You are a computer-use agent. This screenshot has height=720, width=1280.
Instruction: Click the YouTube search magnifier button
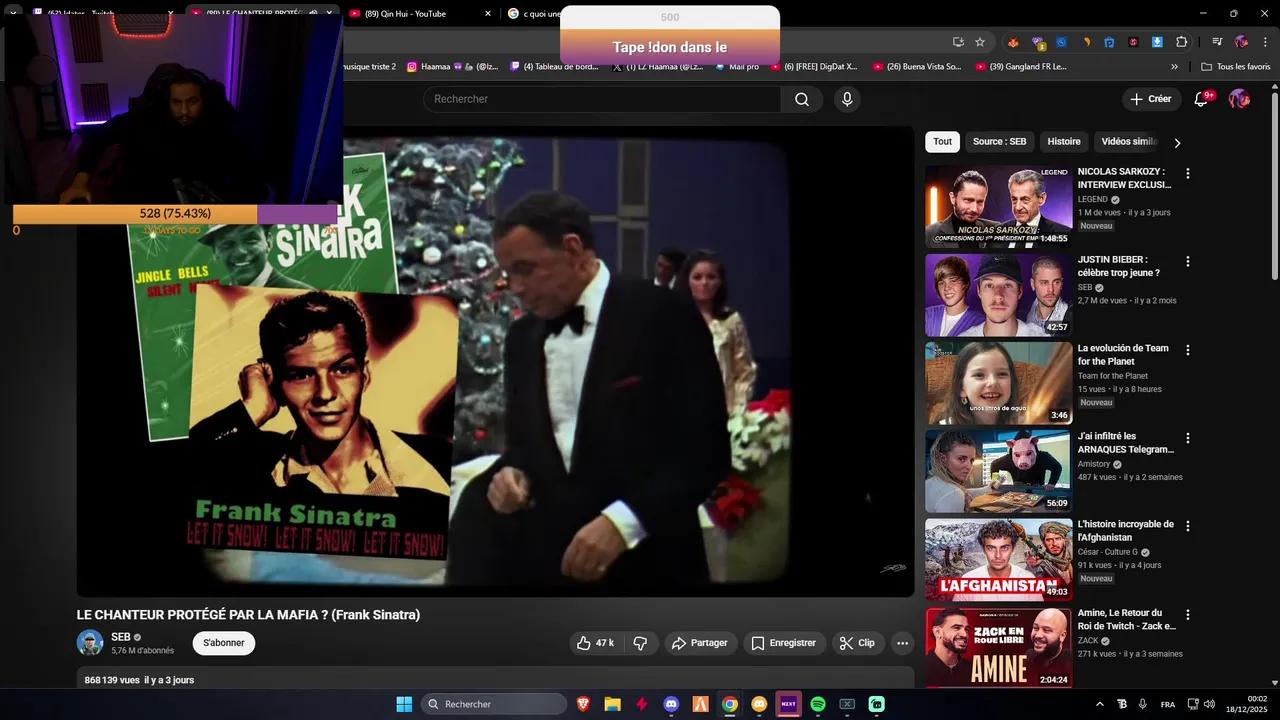pos(802,99)
